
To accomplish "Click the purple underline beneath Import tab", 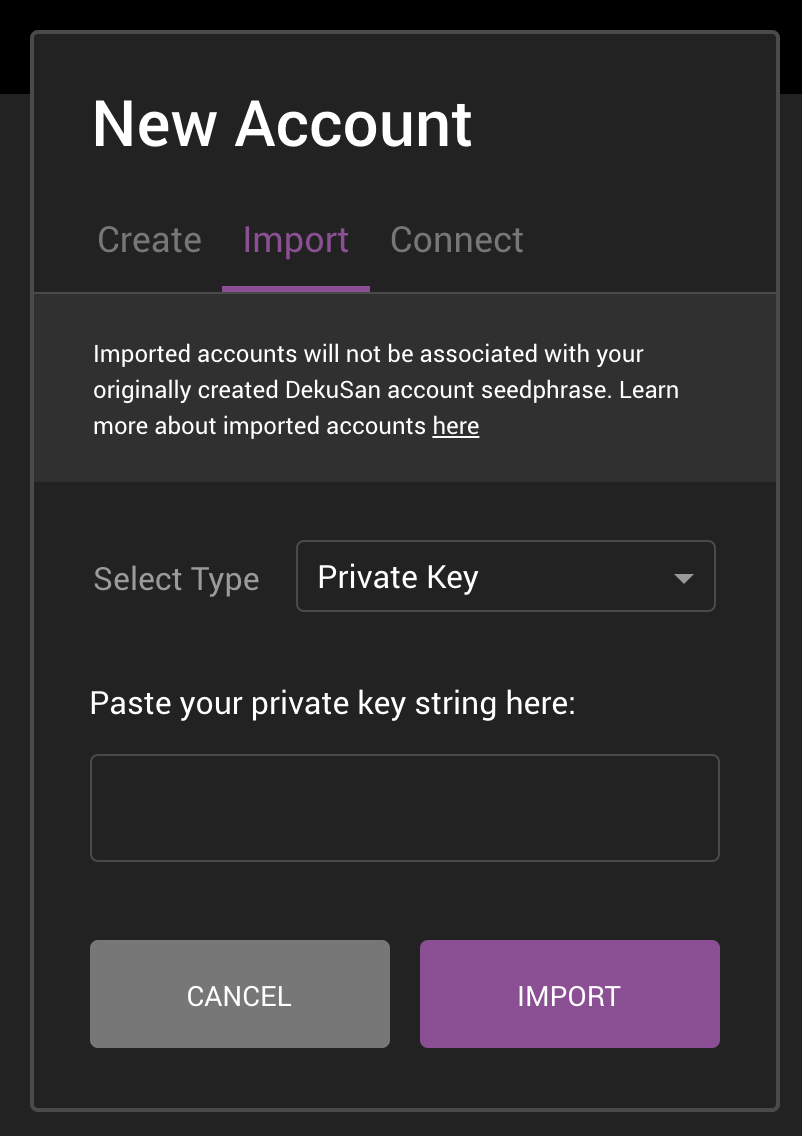I will tap(296, 289).
